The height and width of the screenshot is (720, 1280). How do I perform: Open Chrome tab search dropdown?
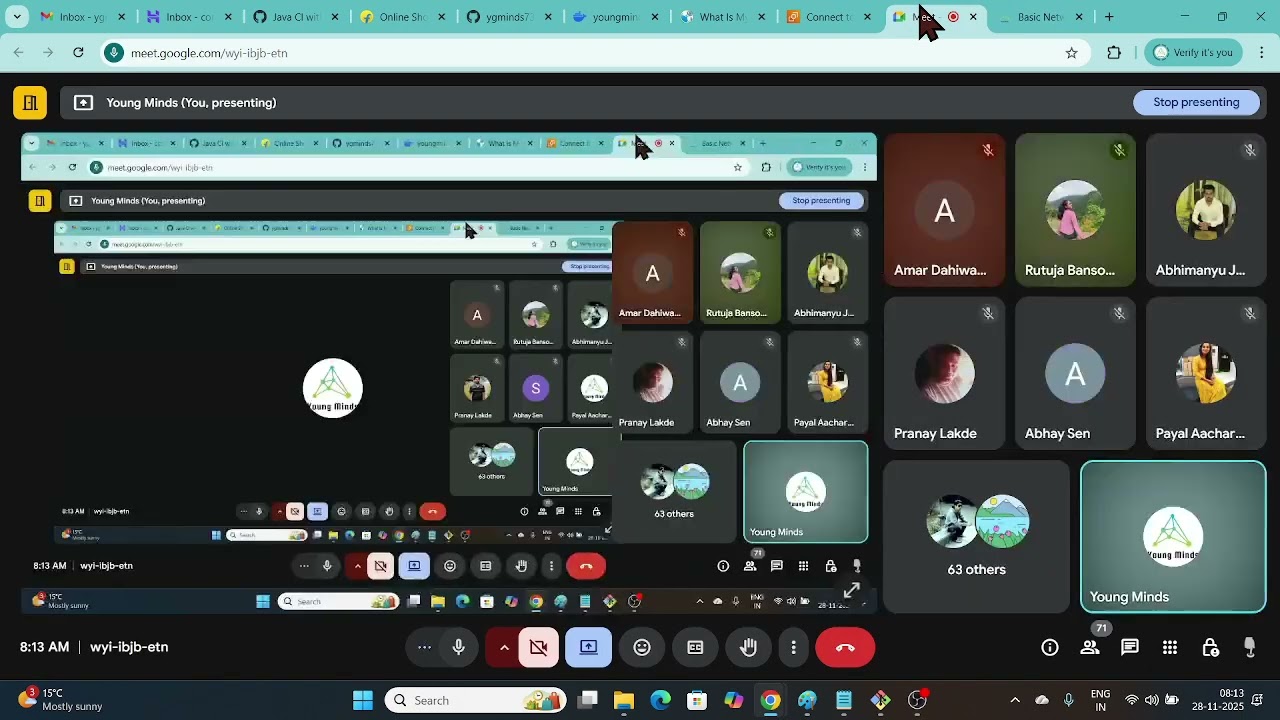[x=17, y=17]
